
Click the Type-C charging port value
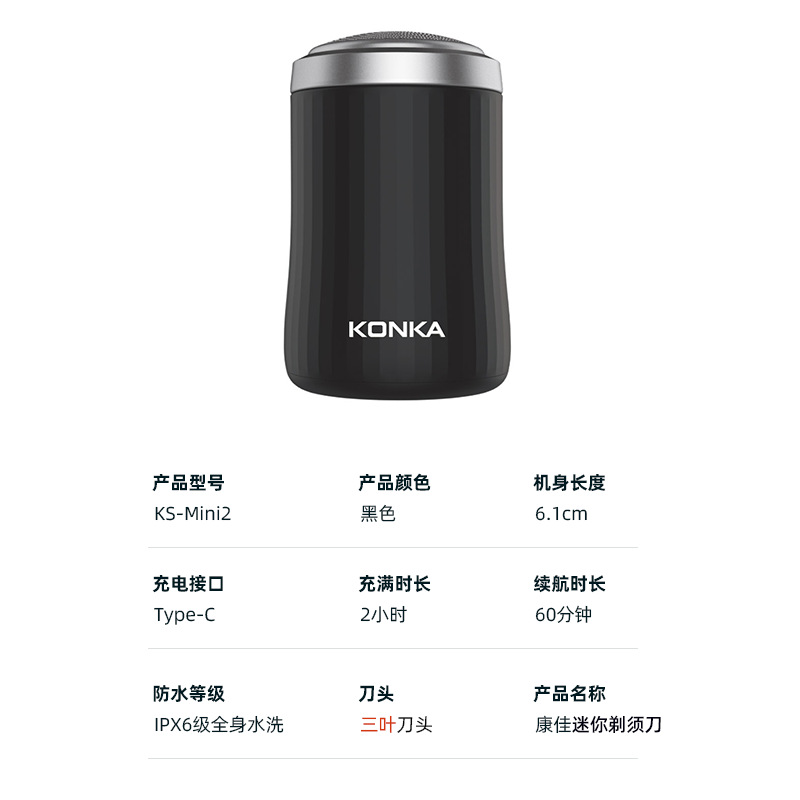[x=184, y=615]
